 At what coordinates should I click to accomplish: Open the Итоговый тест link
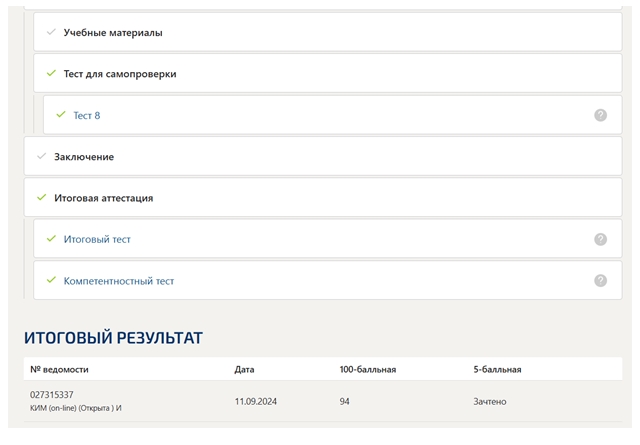point(97,239)
